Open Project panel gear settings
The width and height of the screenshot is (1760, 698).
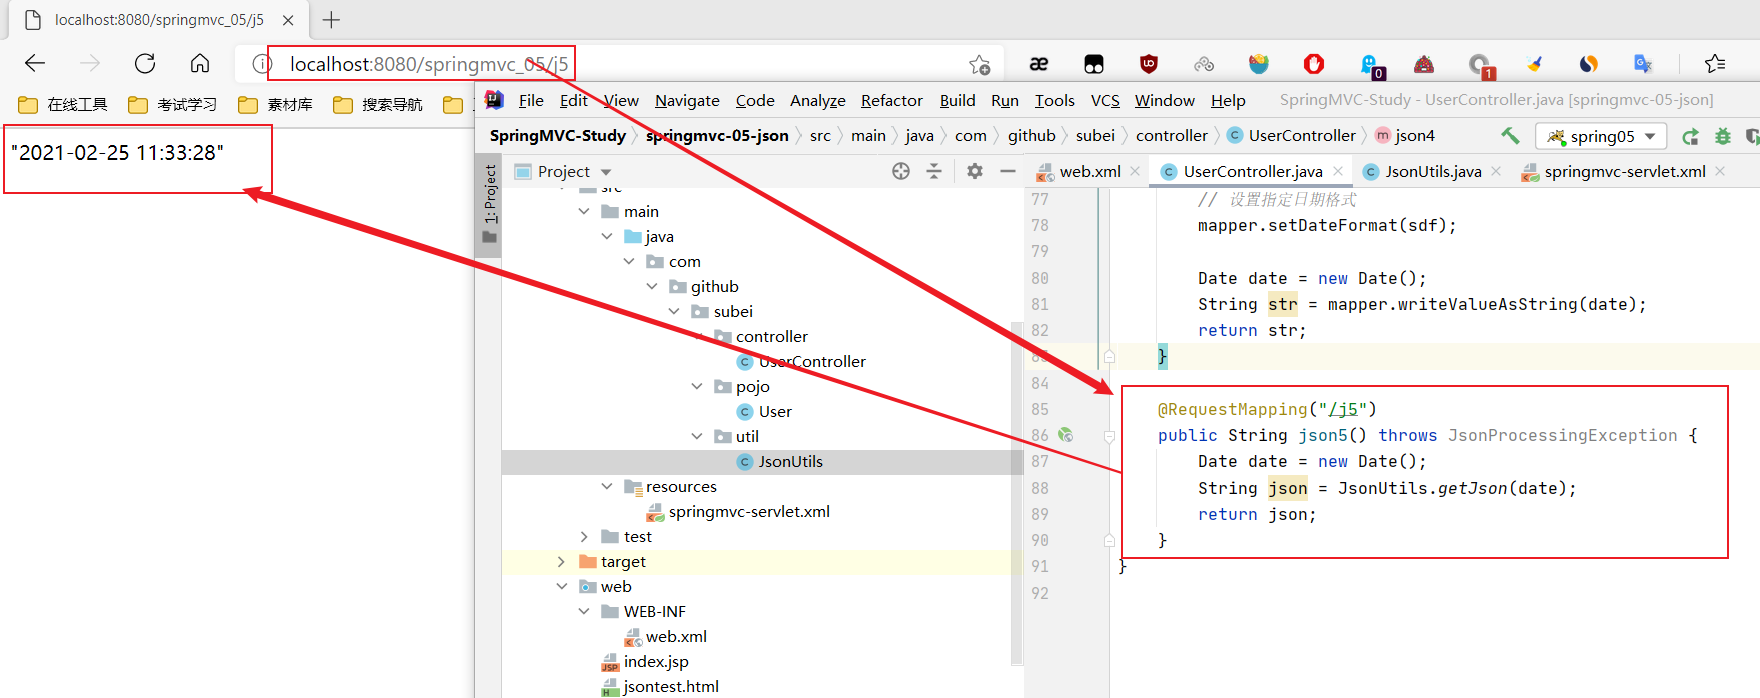pyautogui.click(x=975, y=171)
